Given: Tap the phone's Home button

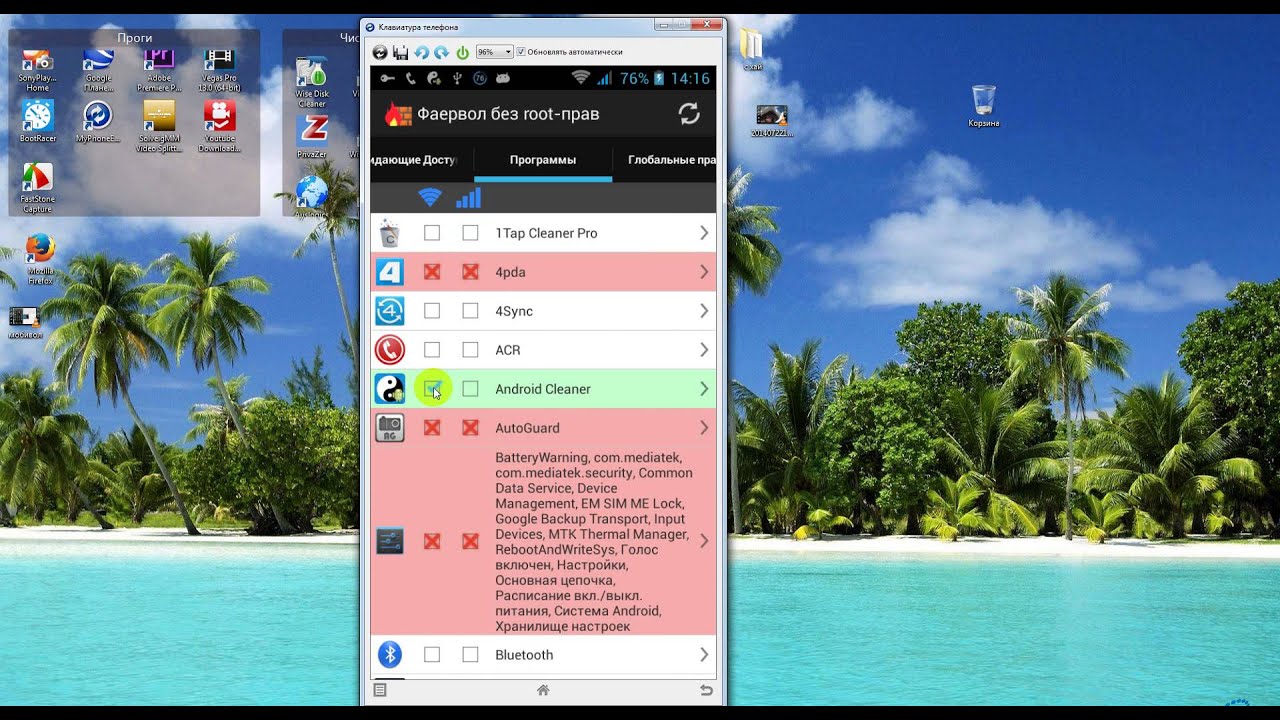Looking at the screenshot, I should (x=543, y=690).
